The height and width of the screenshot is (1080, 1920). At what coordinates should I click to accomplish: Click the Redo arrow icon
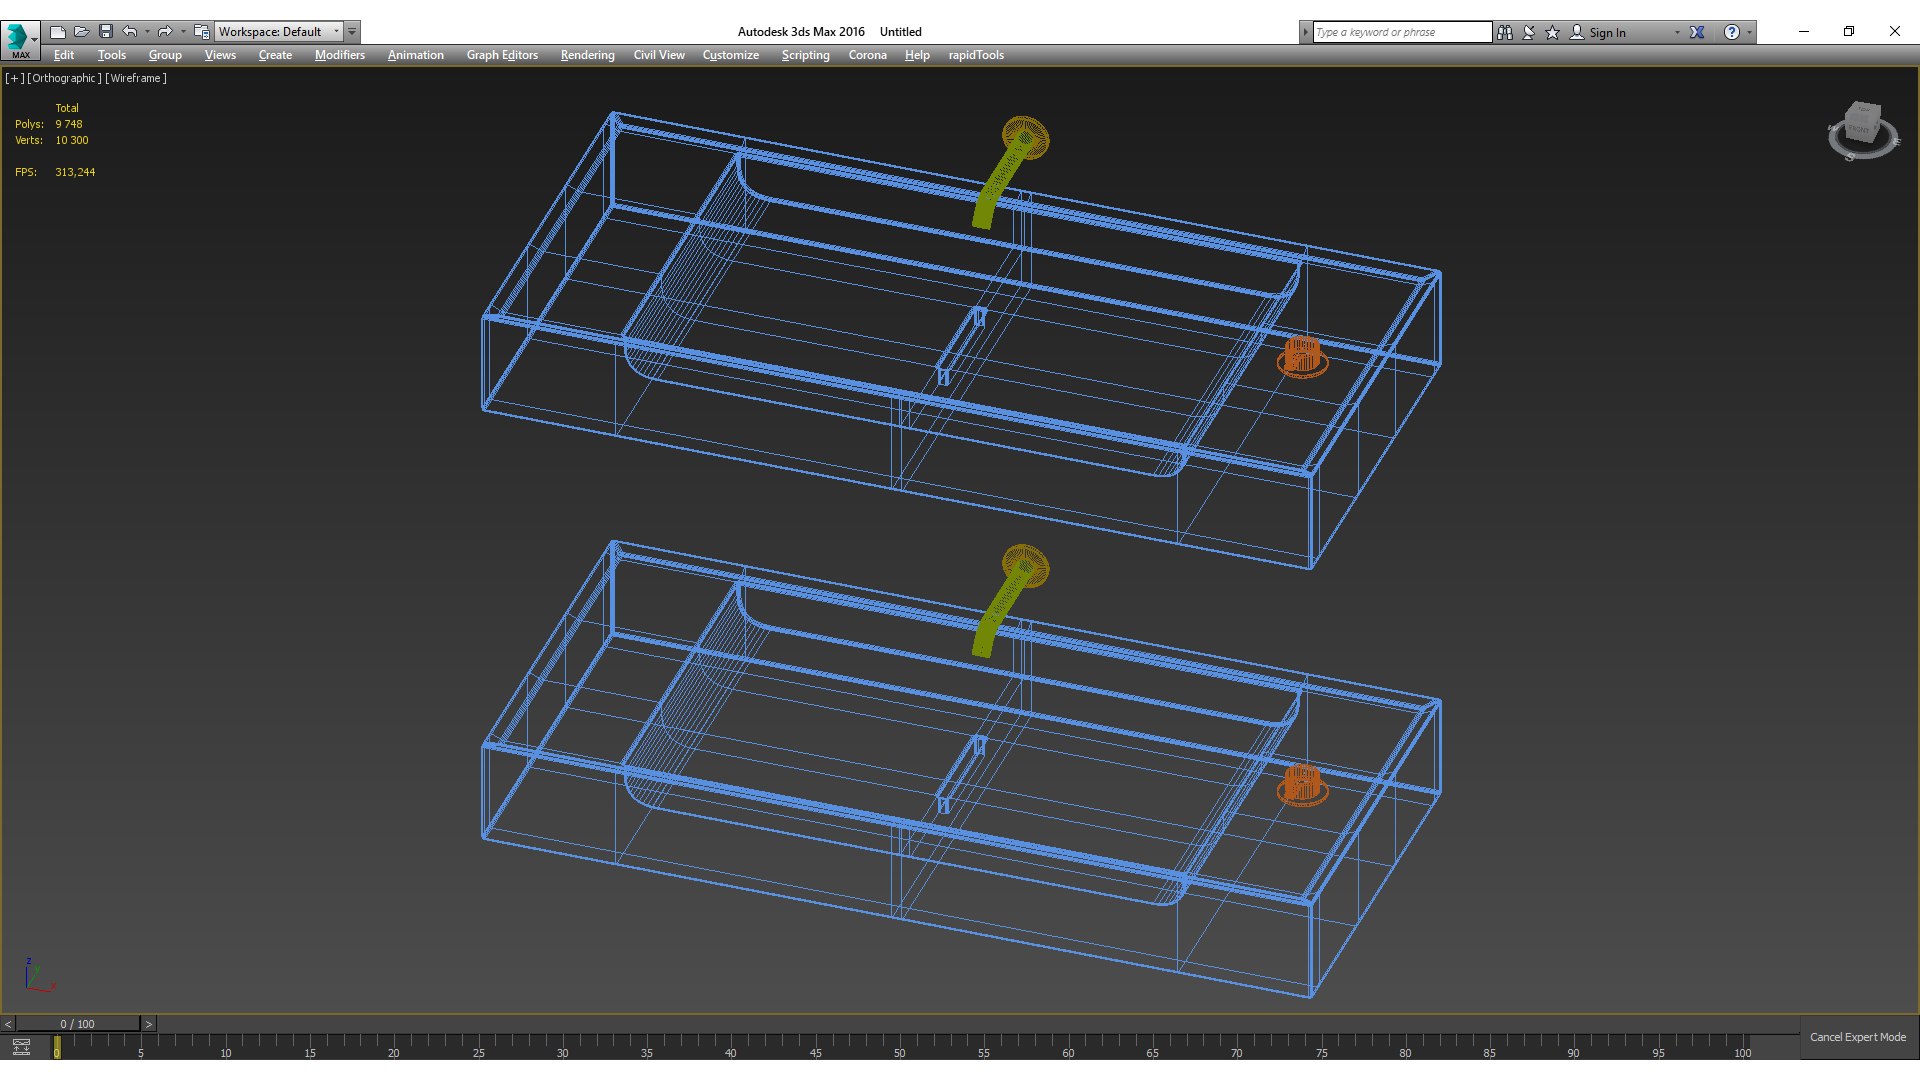[165, 32]
